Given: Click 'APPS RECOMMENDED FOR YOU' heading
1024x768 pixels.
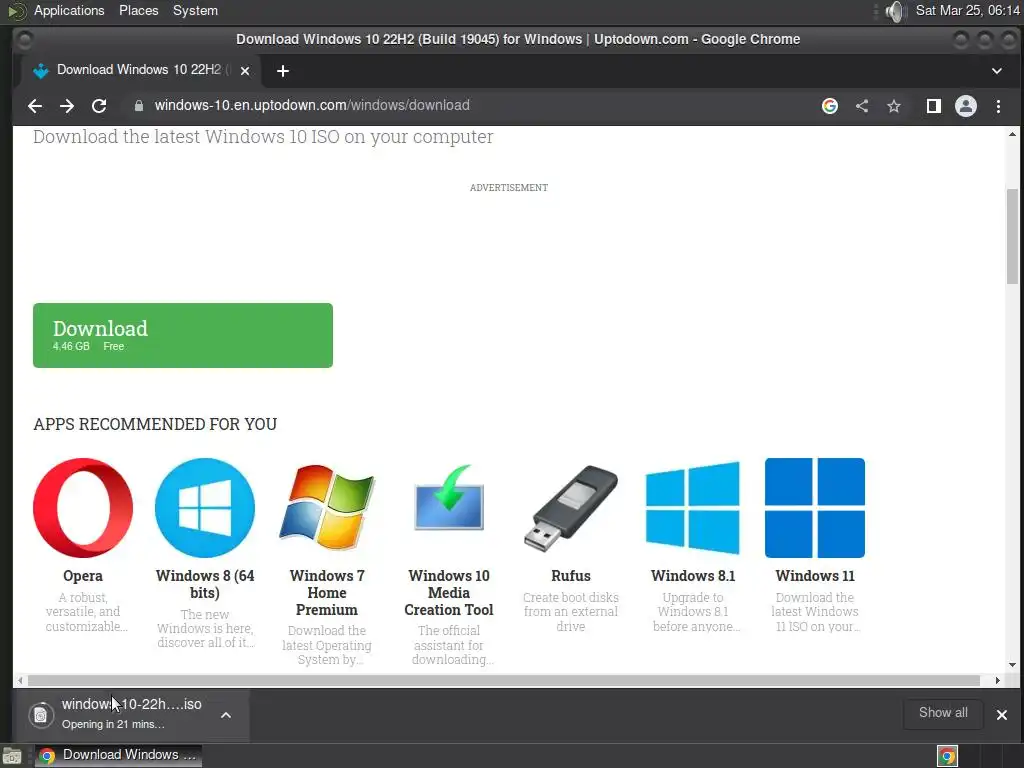Looking at the screenshot, I should coord(155,424).
